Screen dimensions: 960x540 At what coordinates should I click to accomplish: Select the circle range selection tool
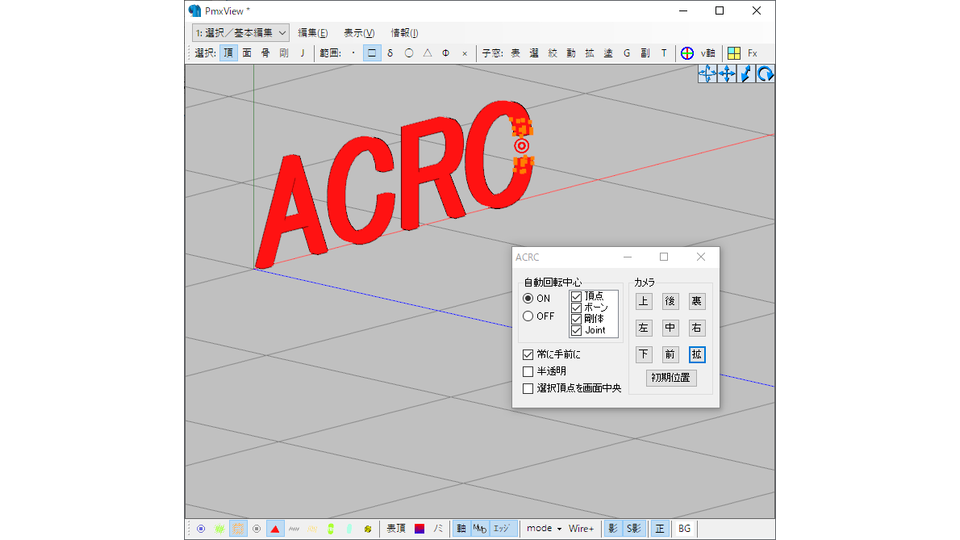coord(408,53)
